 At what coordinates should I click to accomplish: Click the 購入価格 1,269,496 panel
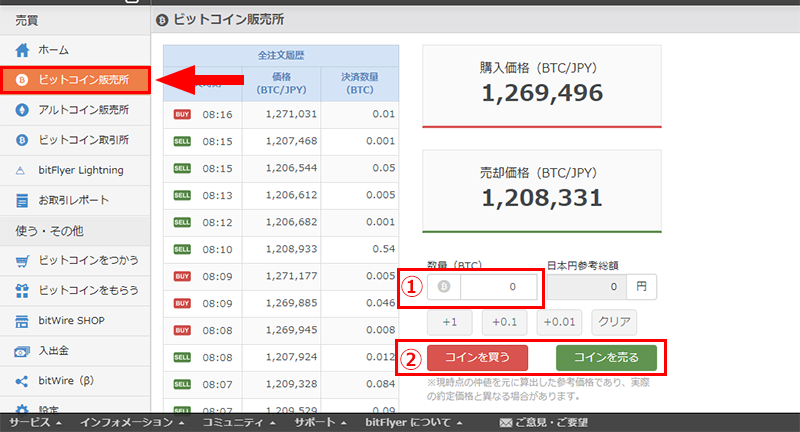point(542,86)
